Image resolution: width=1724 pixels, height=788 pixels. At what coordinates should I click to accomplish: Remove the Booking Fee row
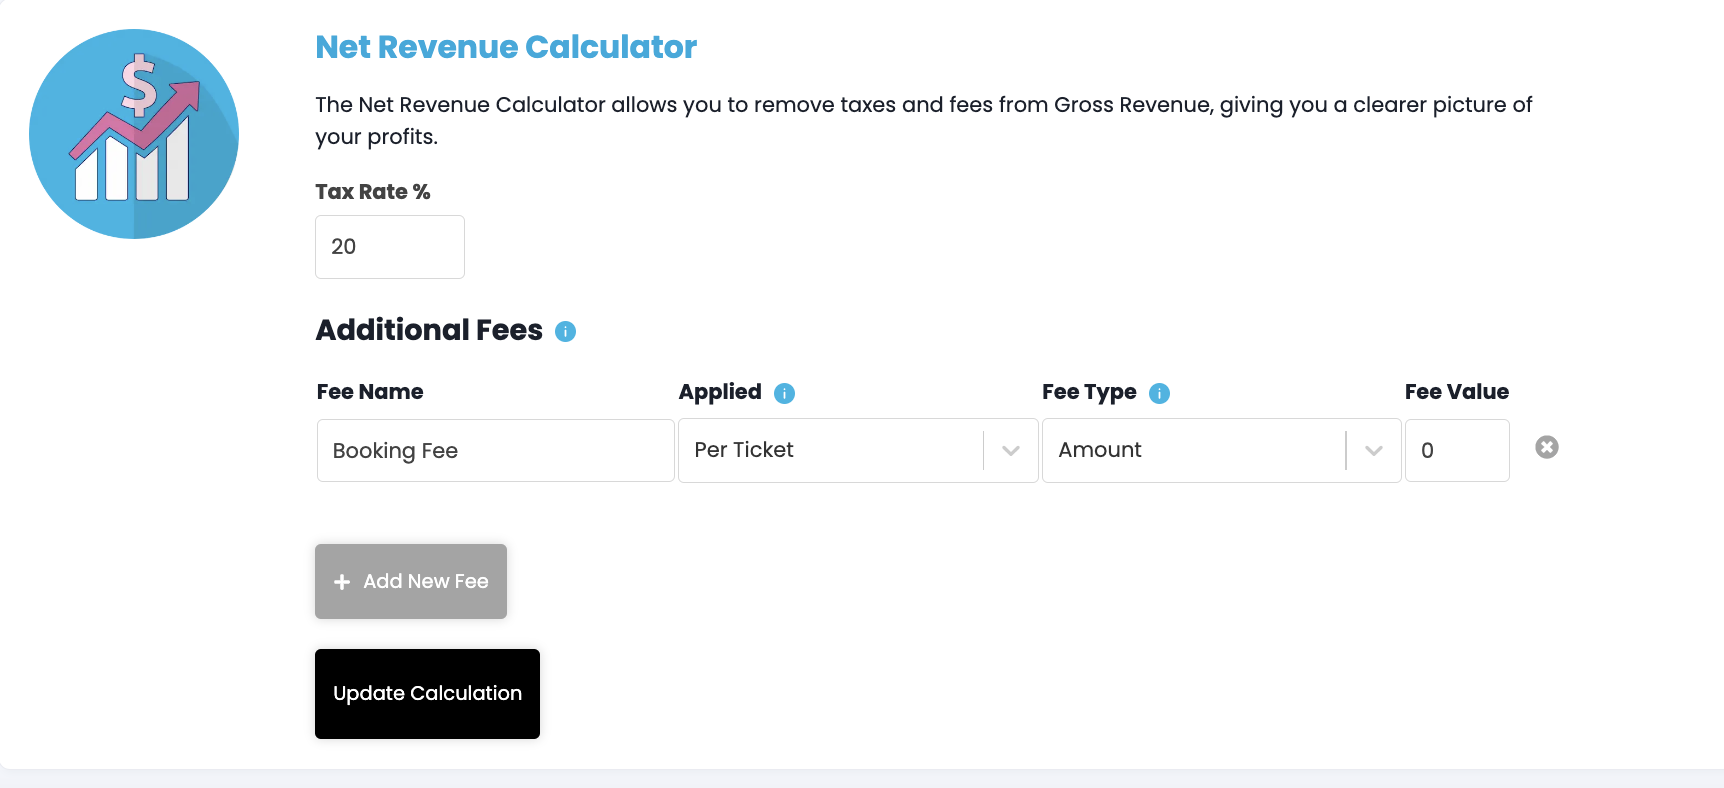click(x=1546, y=447)
